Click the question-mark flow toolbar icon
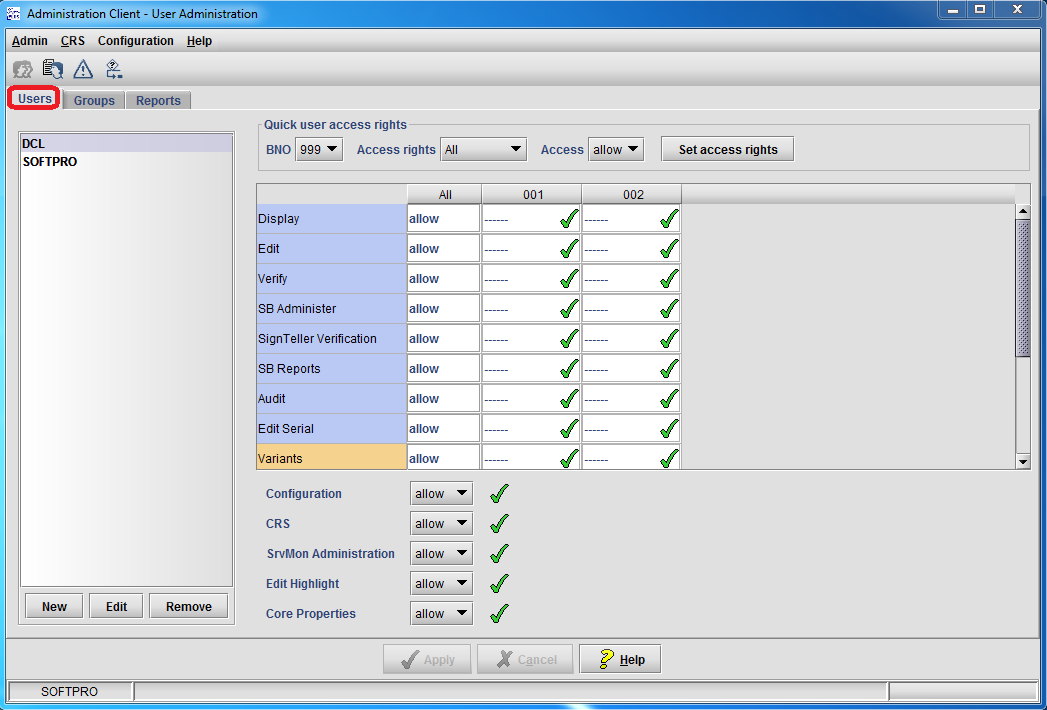The width and height of the screenshot is (1047, 710). 114,69
